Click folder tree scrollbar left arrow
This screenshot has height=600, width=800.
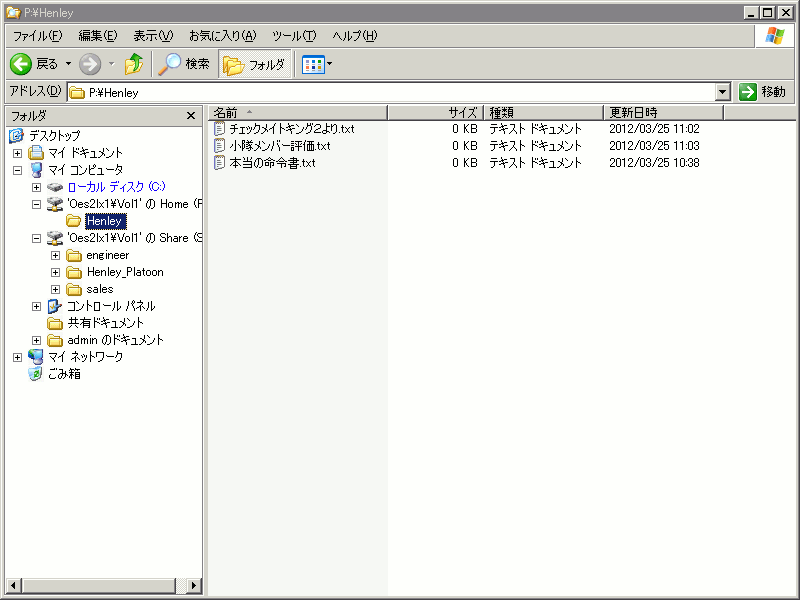pos(14,586)
